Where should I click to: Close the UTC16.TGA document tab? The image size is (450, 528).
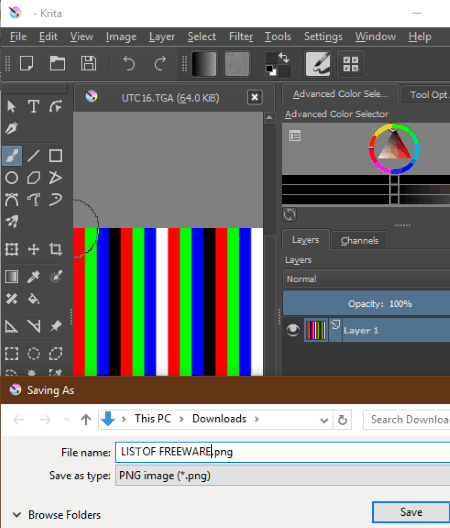[255, 98]
